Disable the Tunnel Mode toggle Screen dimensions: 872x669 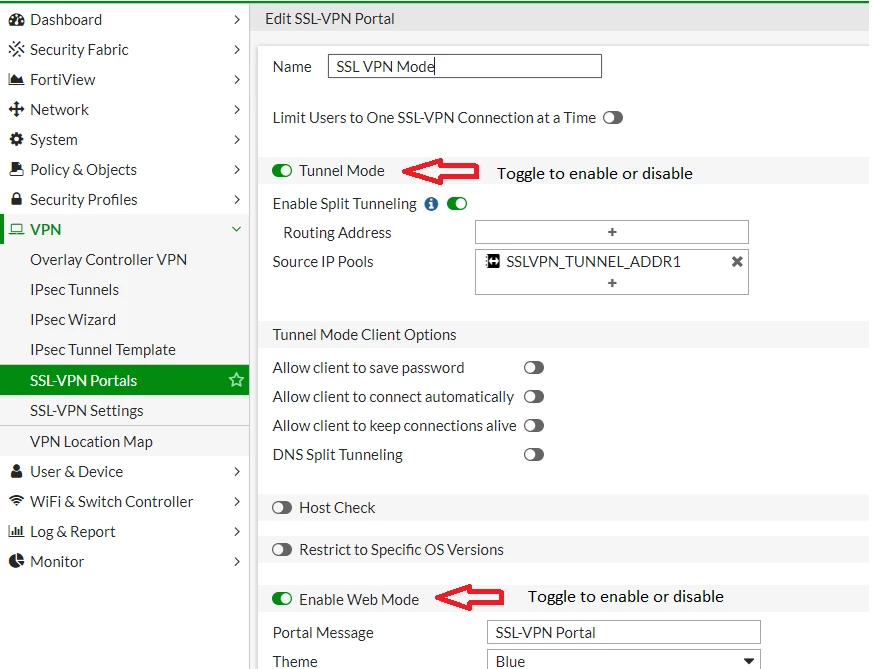(282, 171)
